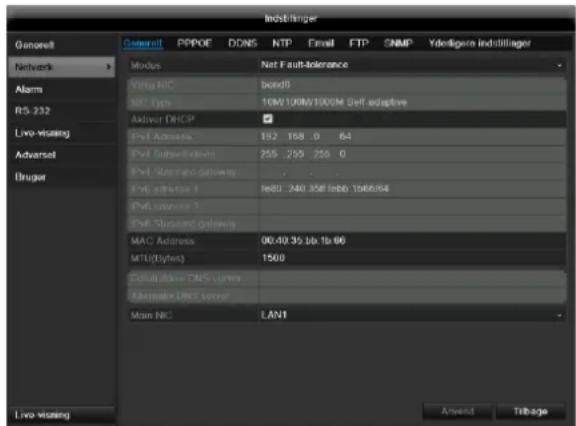Open the Bruger user section
The image size is (576, 426).
point(61,177)
